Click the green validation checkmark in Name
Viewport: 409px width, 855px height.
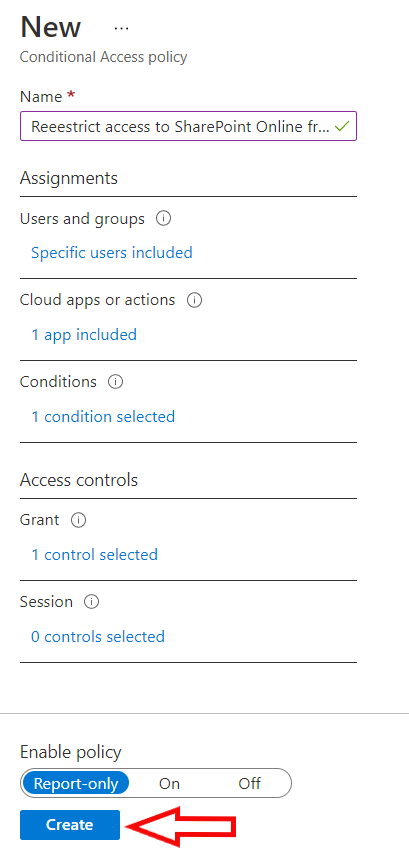click(x=341, y=127)
